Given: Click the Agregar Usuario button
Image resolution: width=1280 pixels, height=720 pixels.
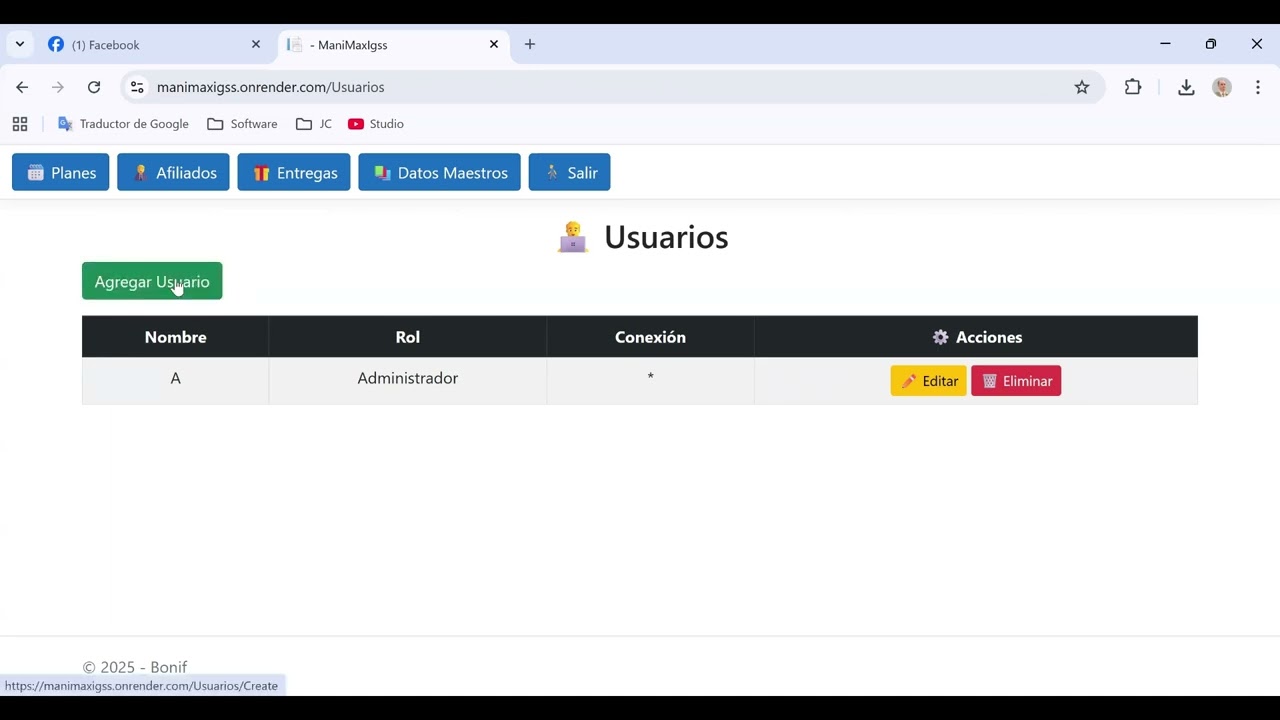Looking at the screenshot, I should point(152,281).
